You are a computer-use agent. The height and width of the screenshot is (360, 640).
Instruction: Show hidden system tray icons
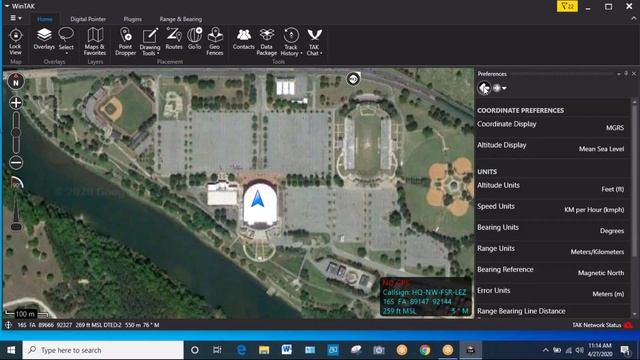point(546,350)
